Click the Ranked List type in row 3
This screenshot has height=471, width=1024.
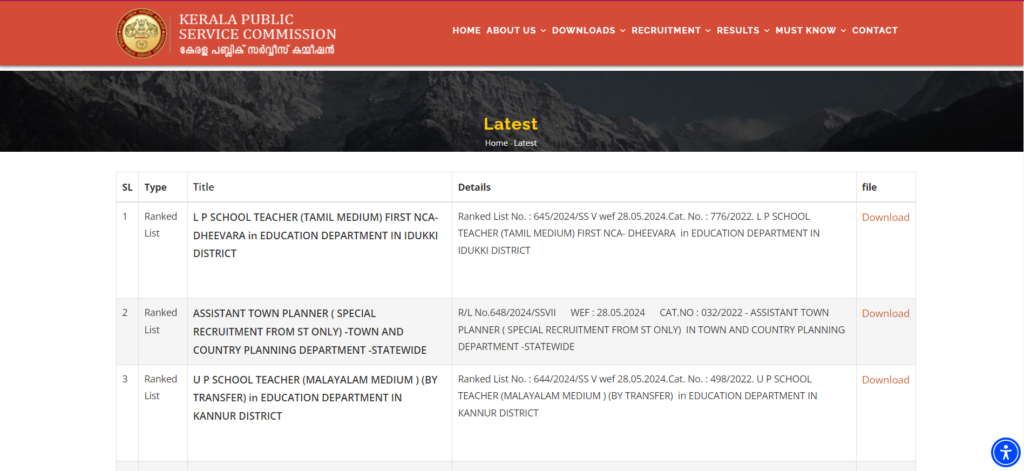pyautogui.click(x=161, y=387)
